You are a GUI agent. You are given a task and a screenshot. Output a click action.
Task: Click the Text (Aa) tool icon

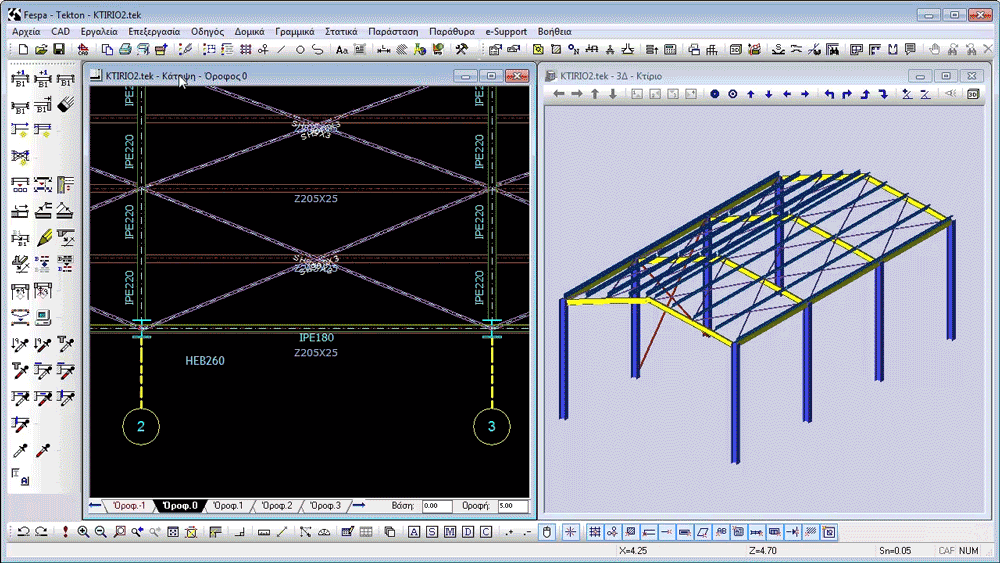point(342,49)
